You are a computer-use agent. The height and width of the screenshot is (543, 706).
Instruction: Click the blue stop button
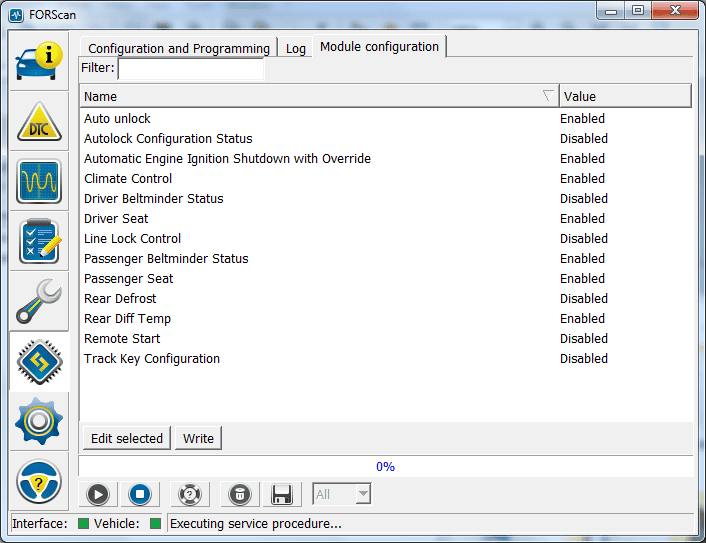[x=140, y=494]
